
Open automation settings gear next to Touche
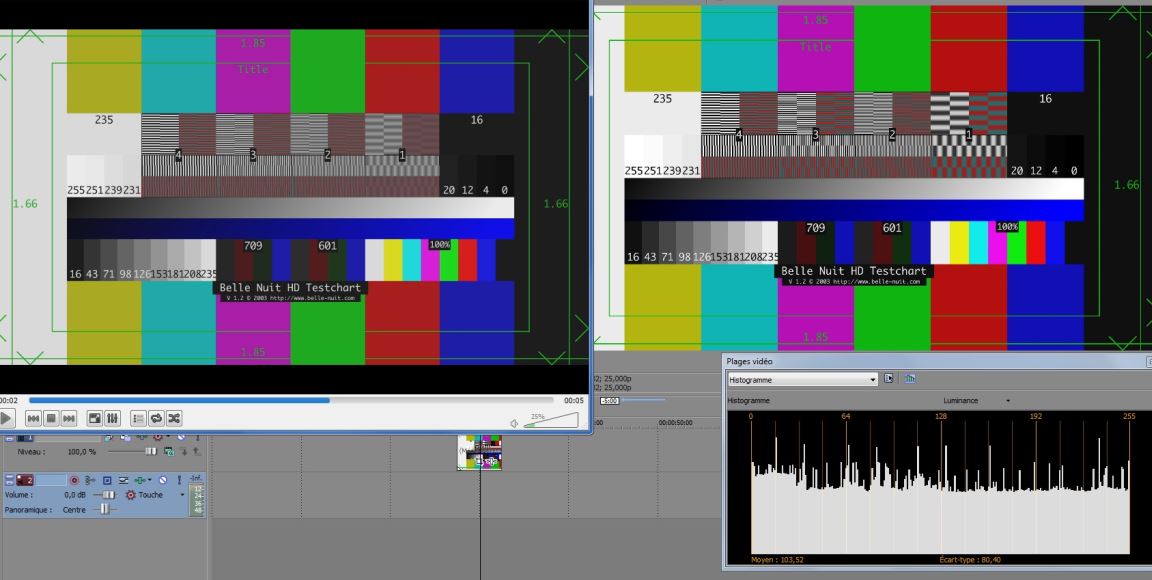tap(131, 495)
